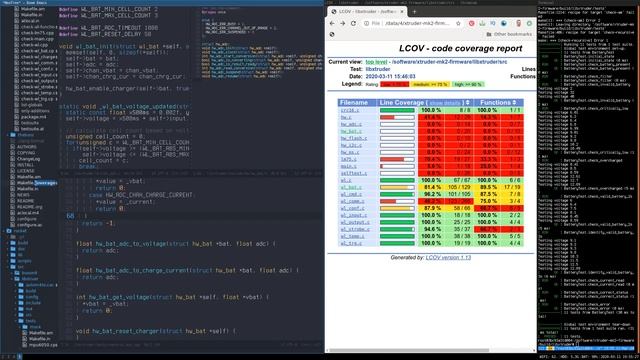Screen dimensions: 640x360
Task: Click file icon beside aclocal.m4 near configure
Action: (x=12, y=213)
